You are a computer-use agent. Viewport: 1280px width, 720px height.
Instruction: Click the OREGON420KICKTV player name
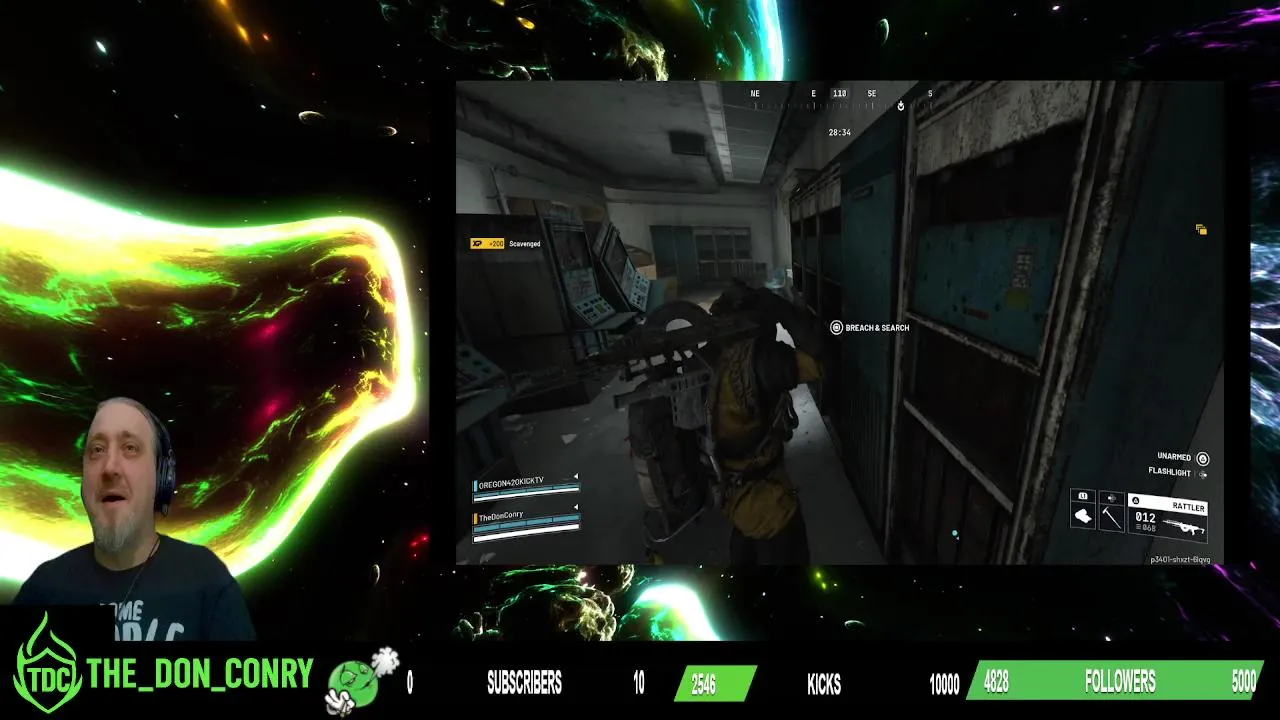[510, 483]
